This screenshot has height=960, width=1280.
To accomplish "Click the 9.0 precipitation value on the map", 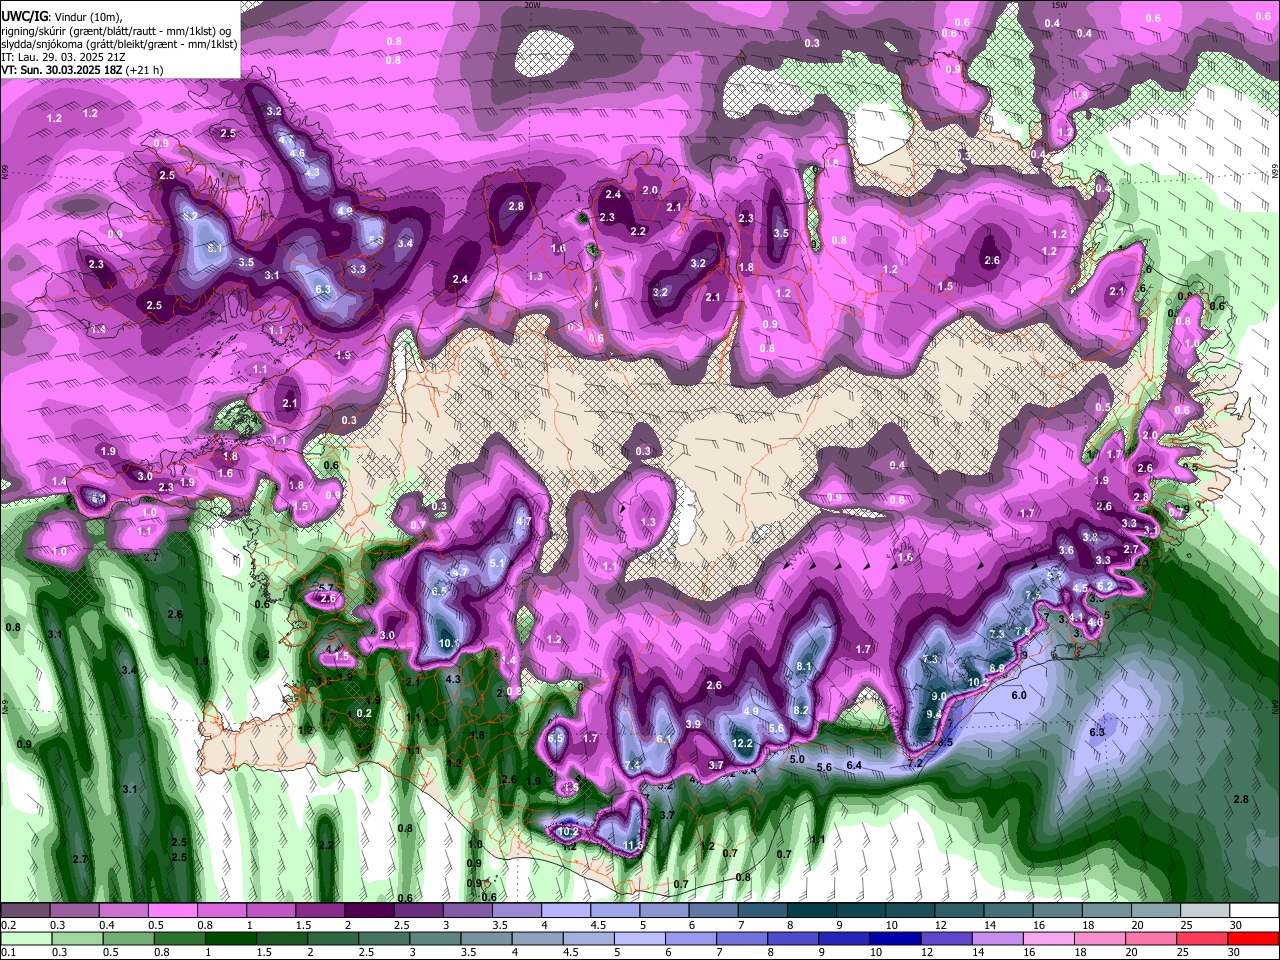I will click(939, 696).
